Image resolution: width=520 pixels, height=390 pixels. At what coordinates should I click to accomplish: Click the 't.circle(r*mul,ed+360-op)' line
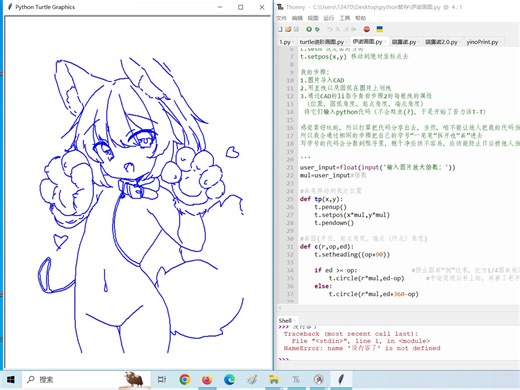[373, 294]
